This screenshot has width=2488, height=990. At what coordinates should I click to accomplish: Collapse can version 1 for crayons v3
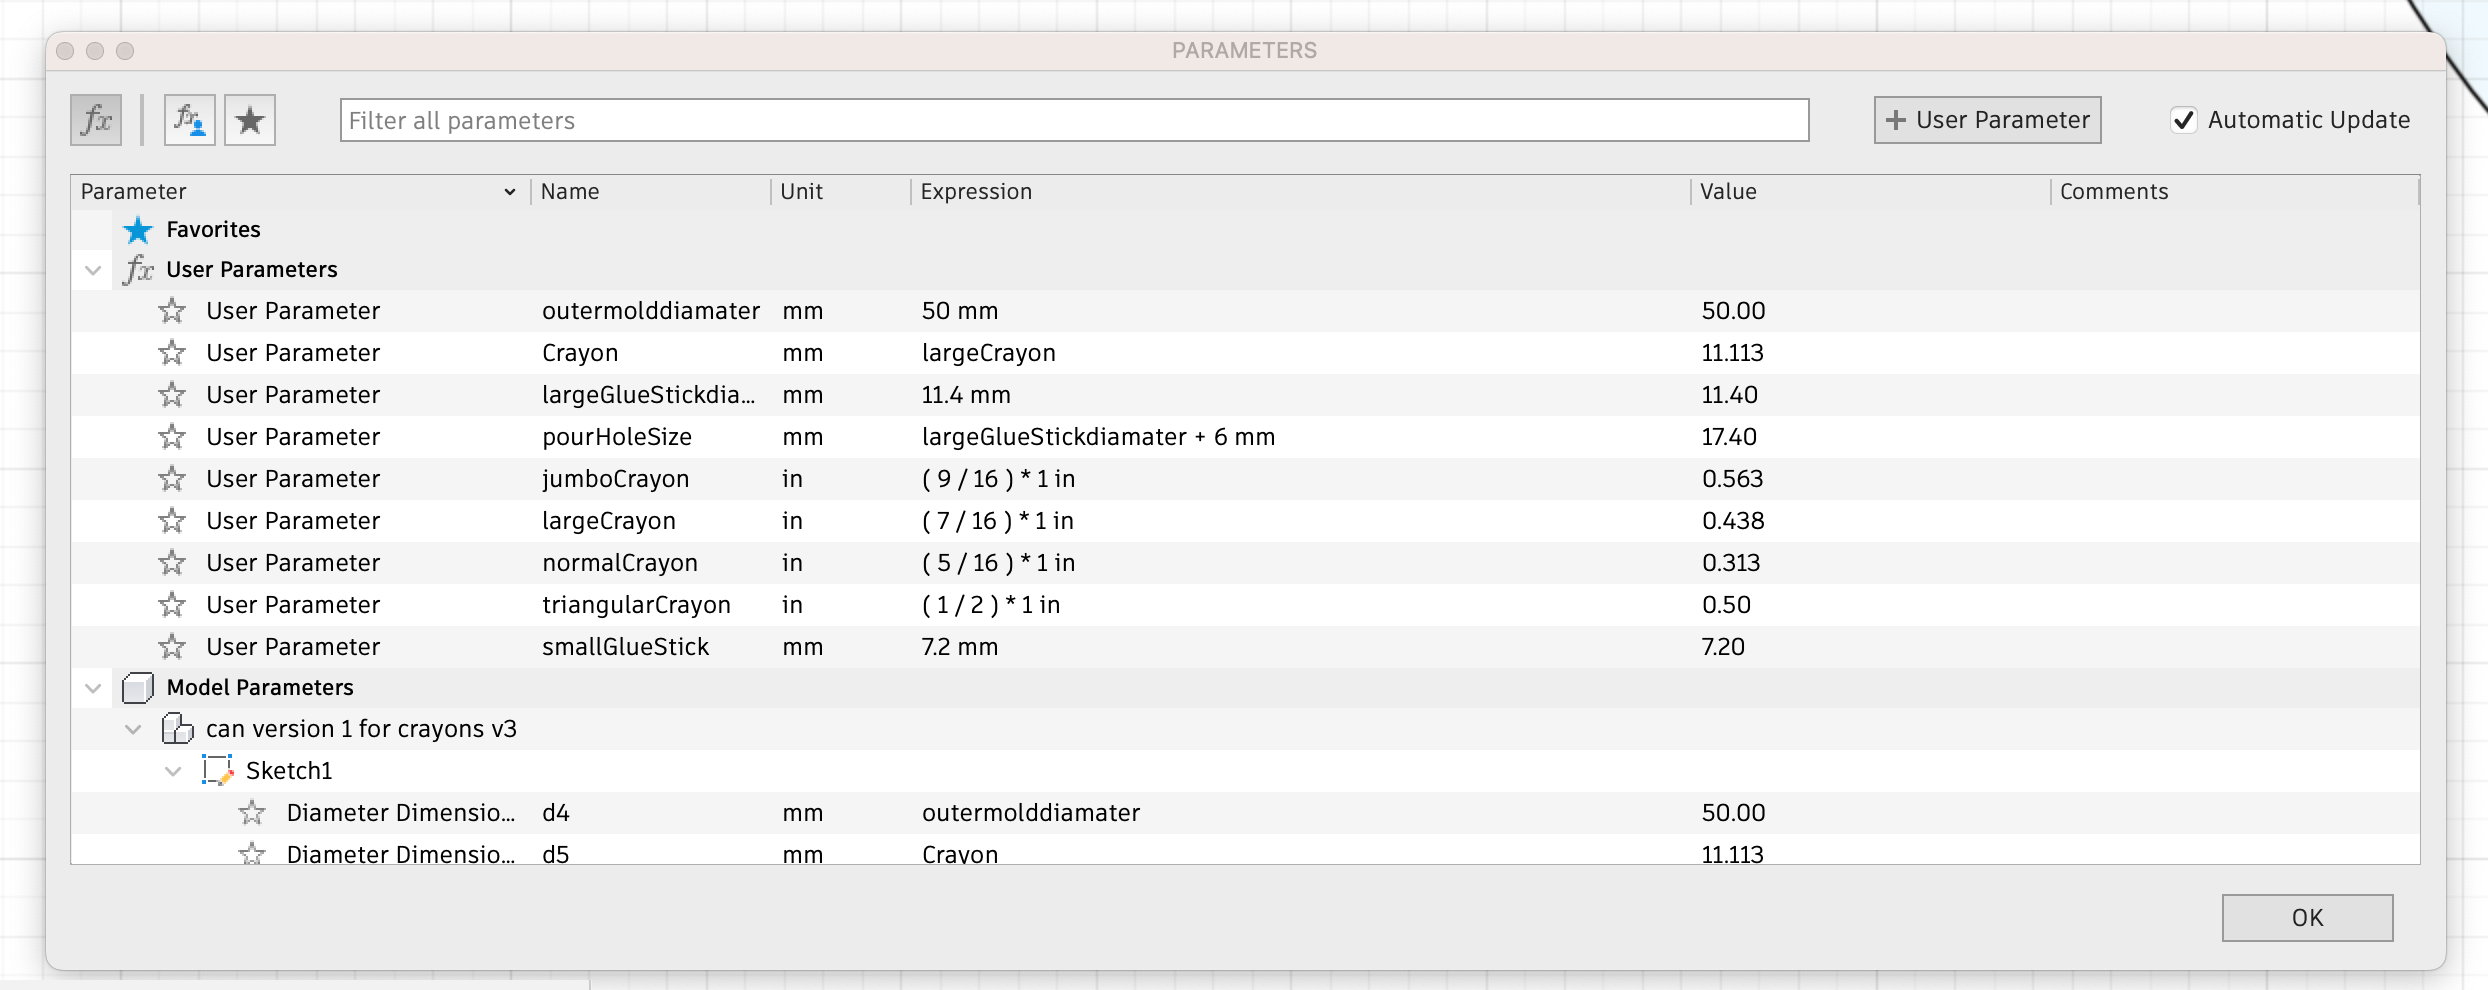(131, 728)
